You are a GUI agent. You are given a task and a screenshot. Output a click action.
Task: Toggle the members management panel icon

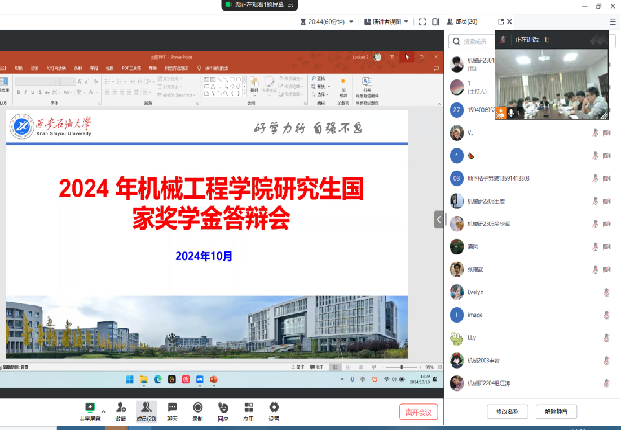click(146, 409)
